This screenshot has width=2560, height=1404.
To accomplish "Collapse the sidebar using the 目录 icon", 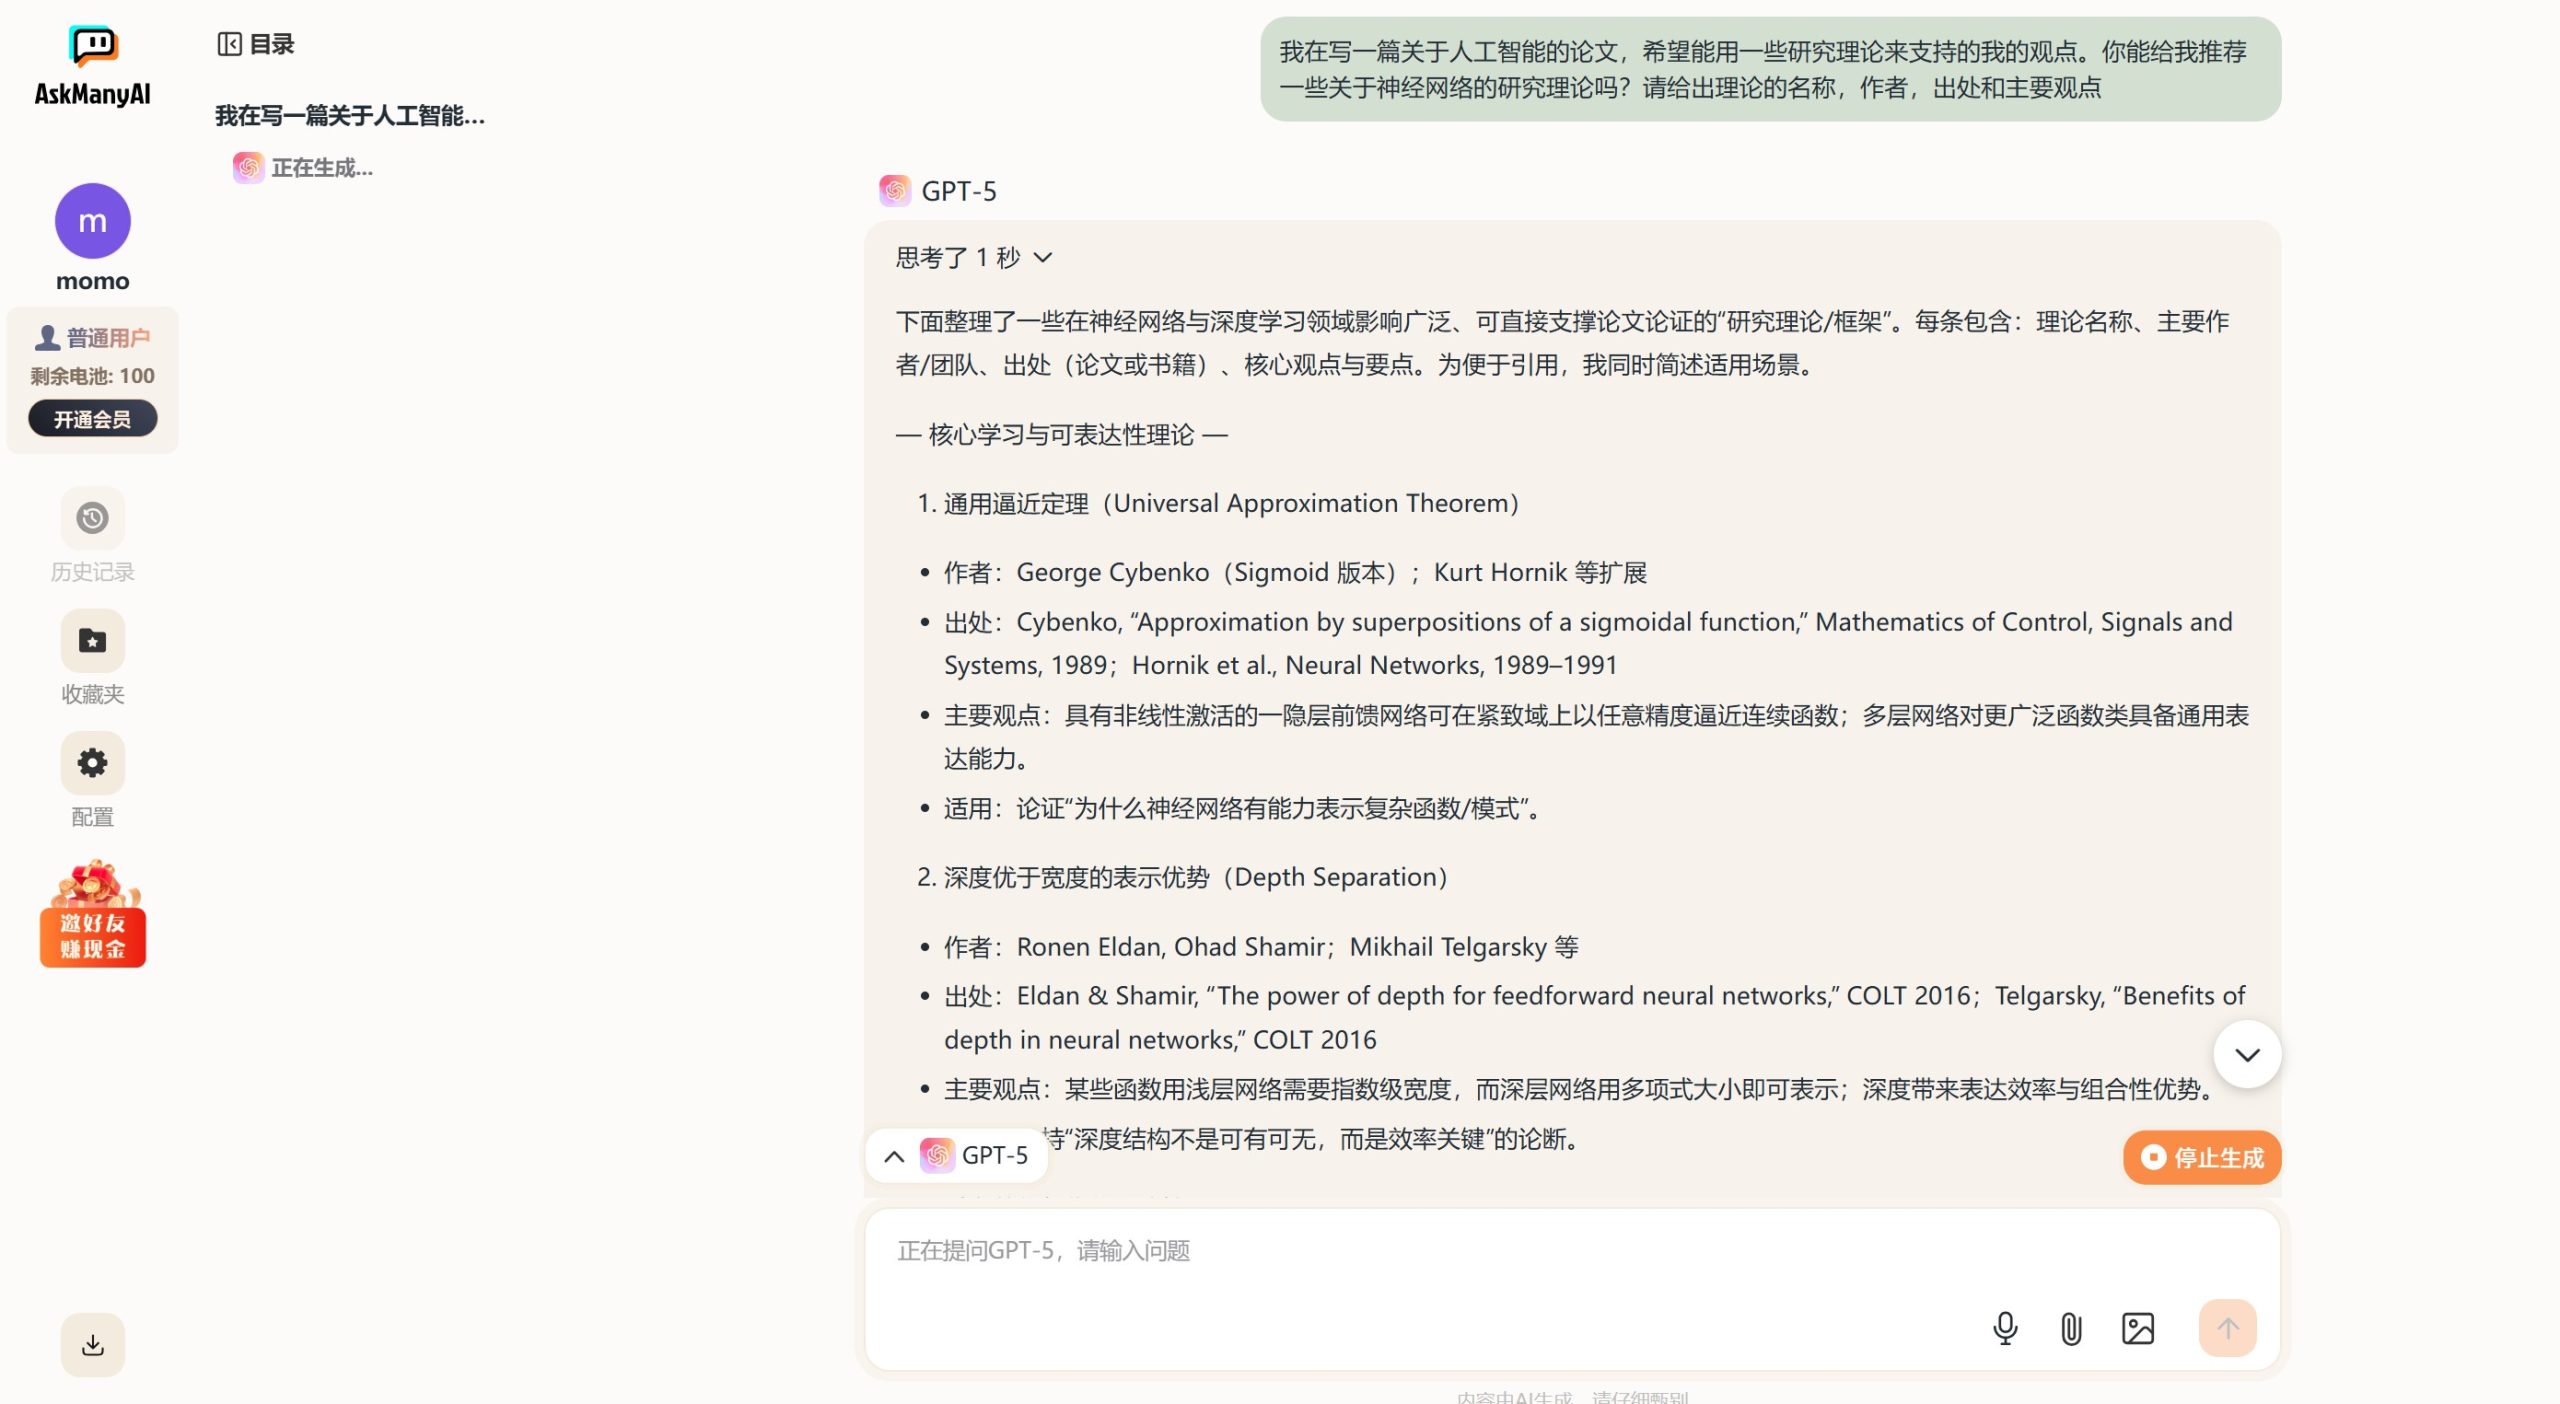I will click(230, 44).
